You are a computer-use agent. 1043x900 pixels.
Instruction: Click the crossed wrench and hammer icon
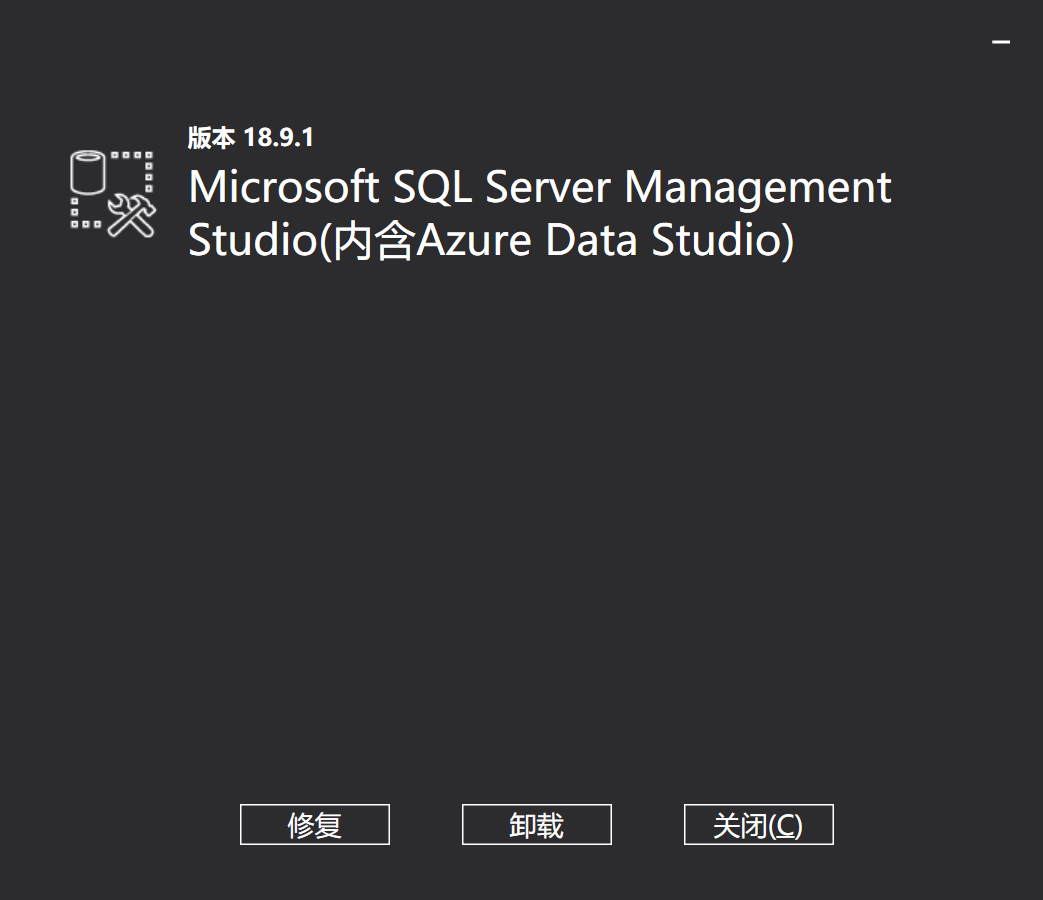[x=131, y=215]
